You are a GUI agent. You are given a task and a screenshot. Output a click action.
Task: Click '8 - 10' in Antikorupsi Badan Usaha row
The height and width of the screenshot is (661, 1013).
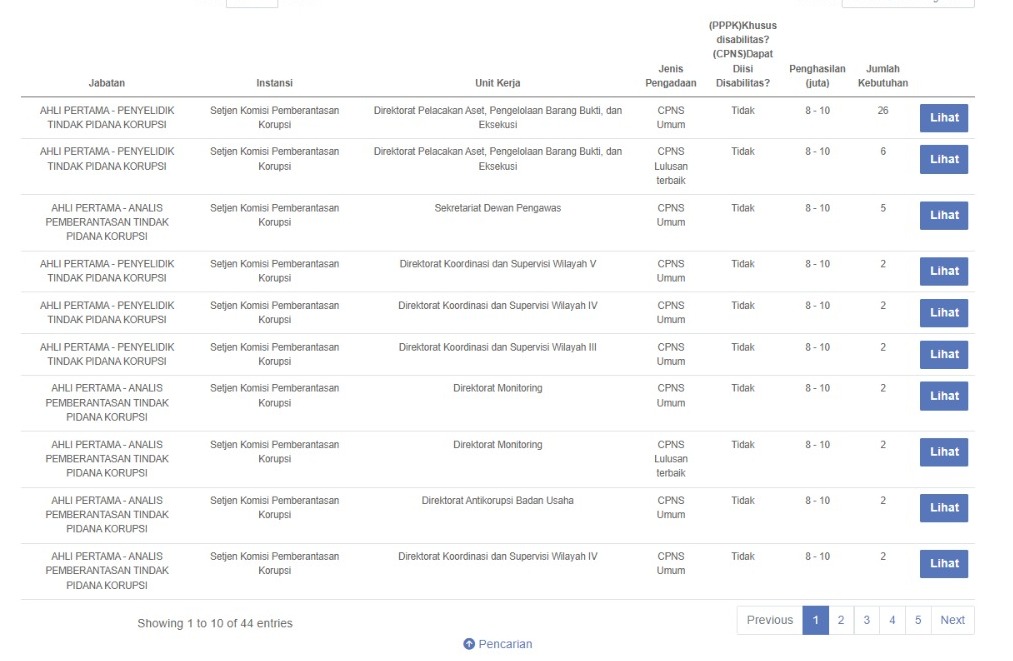pos(817,500)
